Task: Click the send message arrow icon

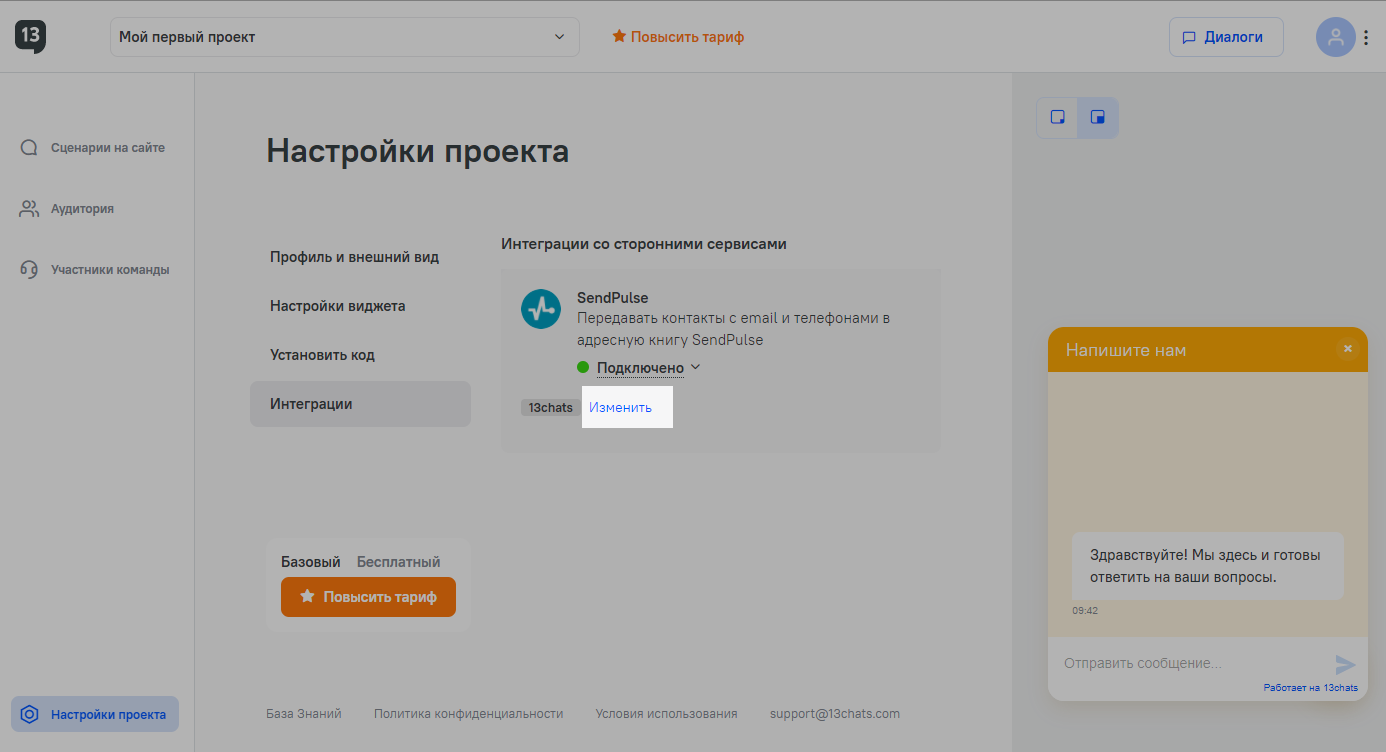Action: point(1345,664)
